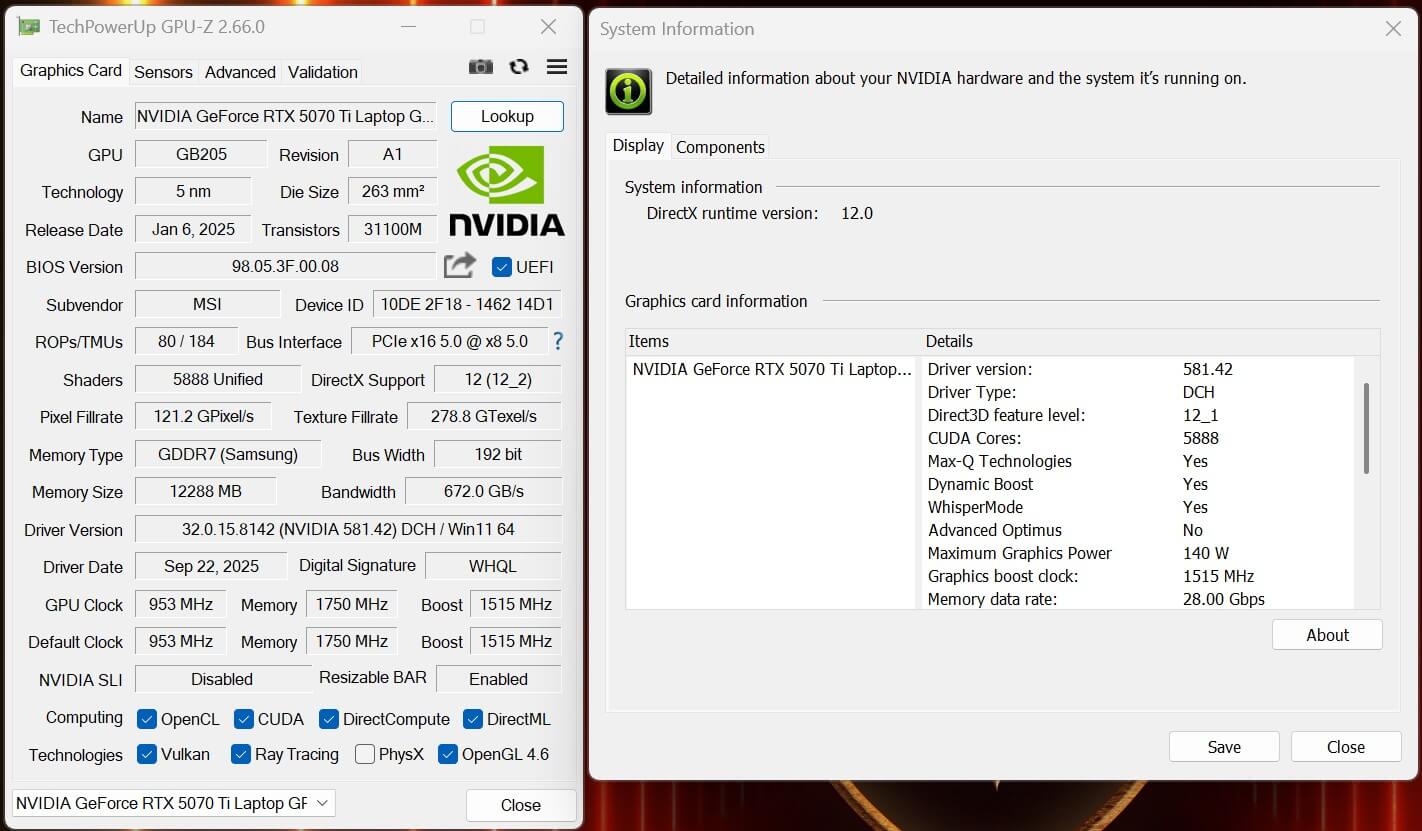Click the BIOS export/share icon
This screenshot has height=831, width=1422.
459,265
